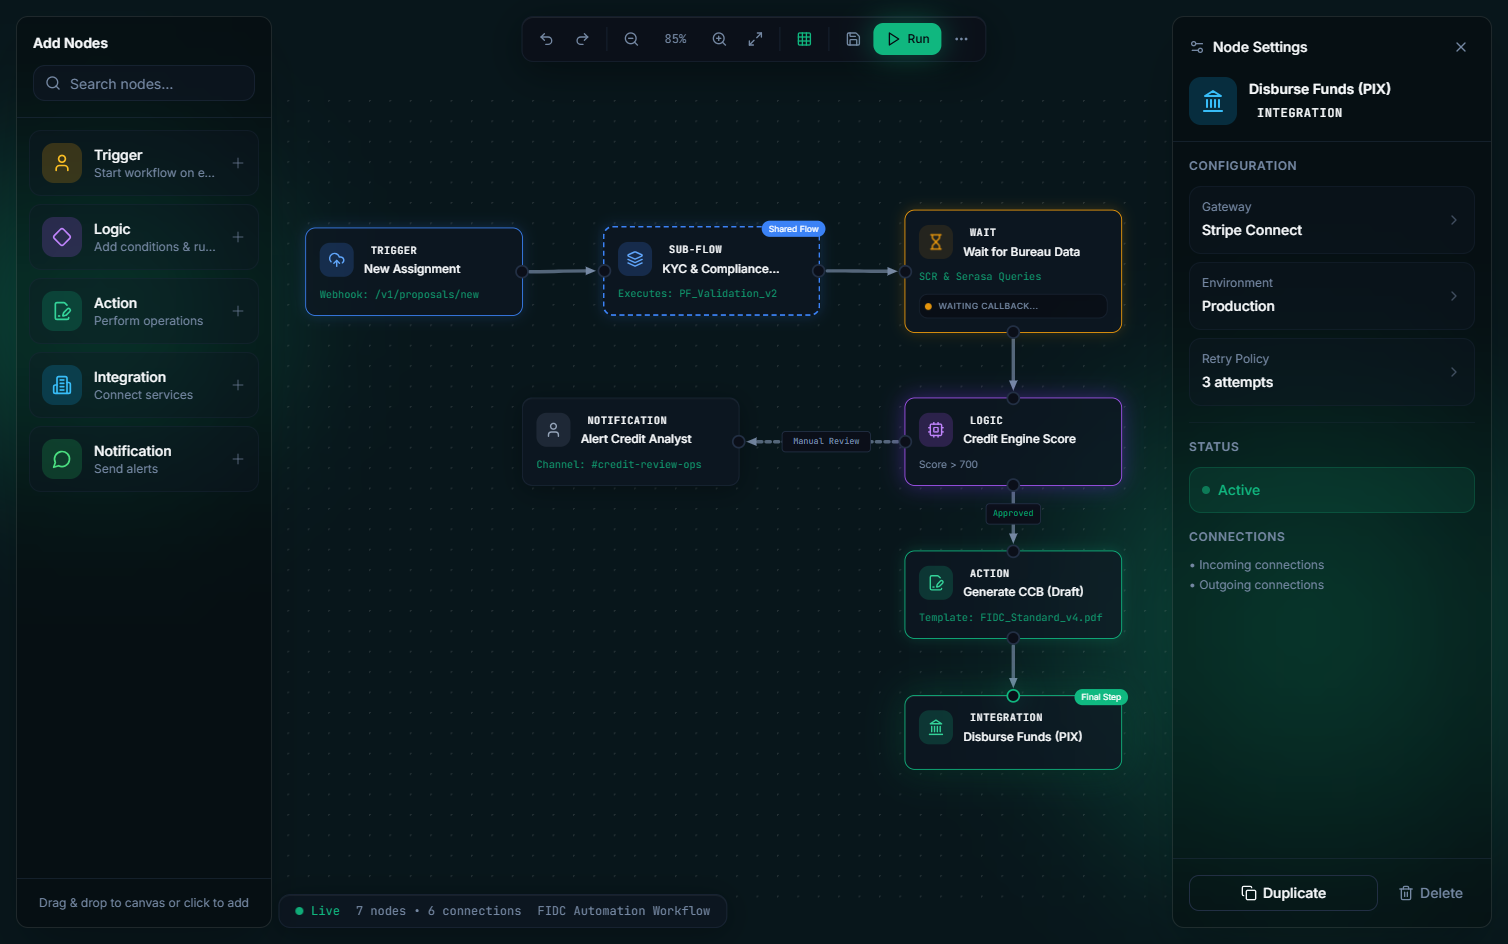The height and width of the screenshot is (944, 1508).
Task: Click the chip icon on Credit Engine Score
Action: pyautogui.click(x=936, y=429)
